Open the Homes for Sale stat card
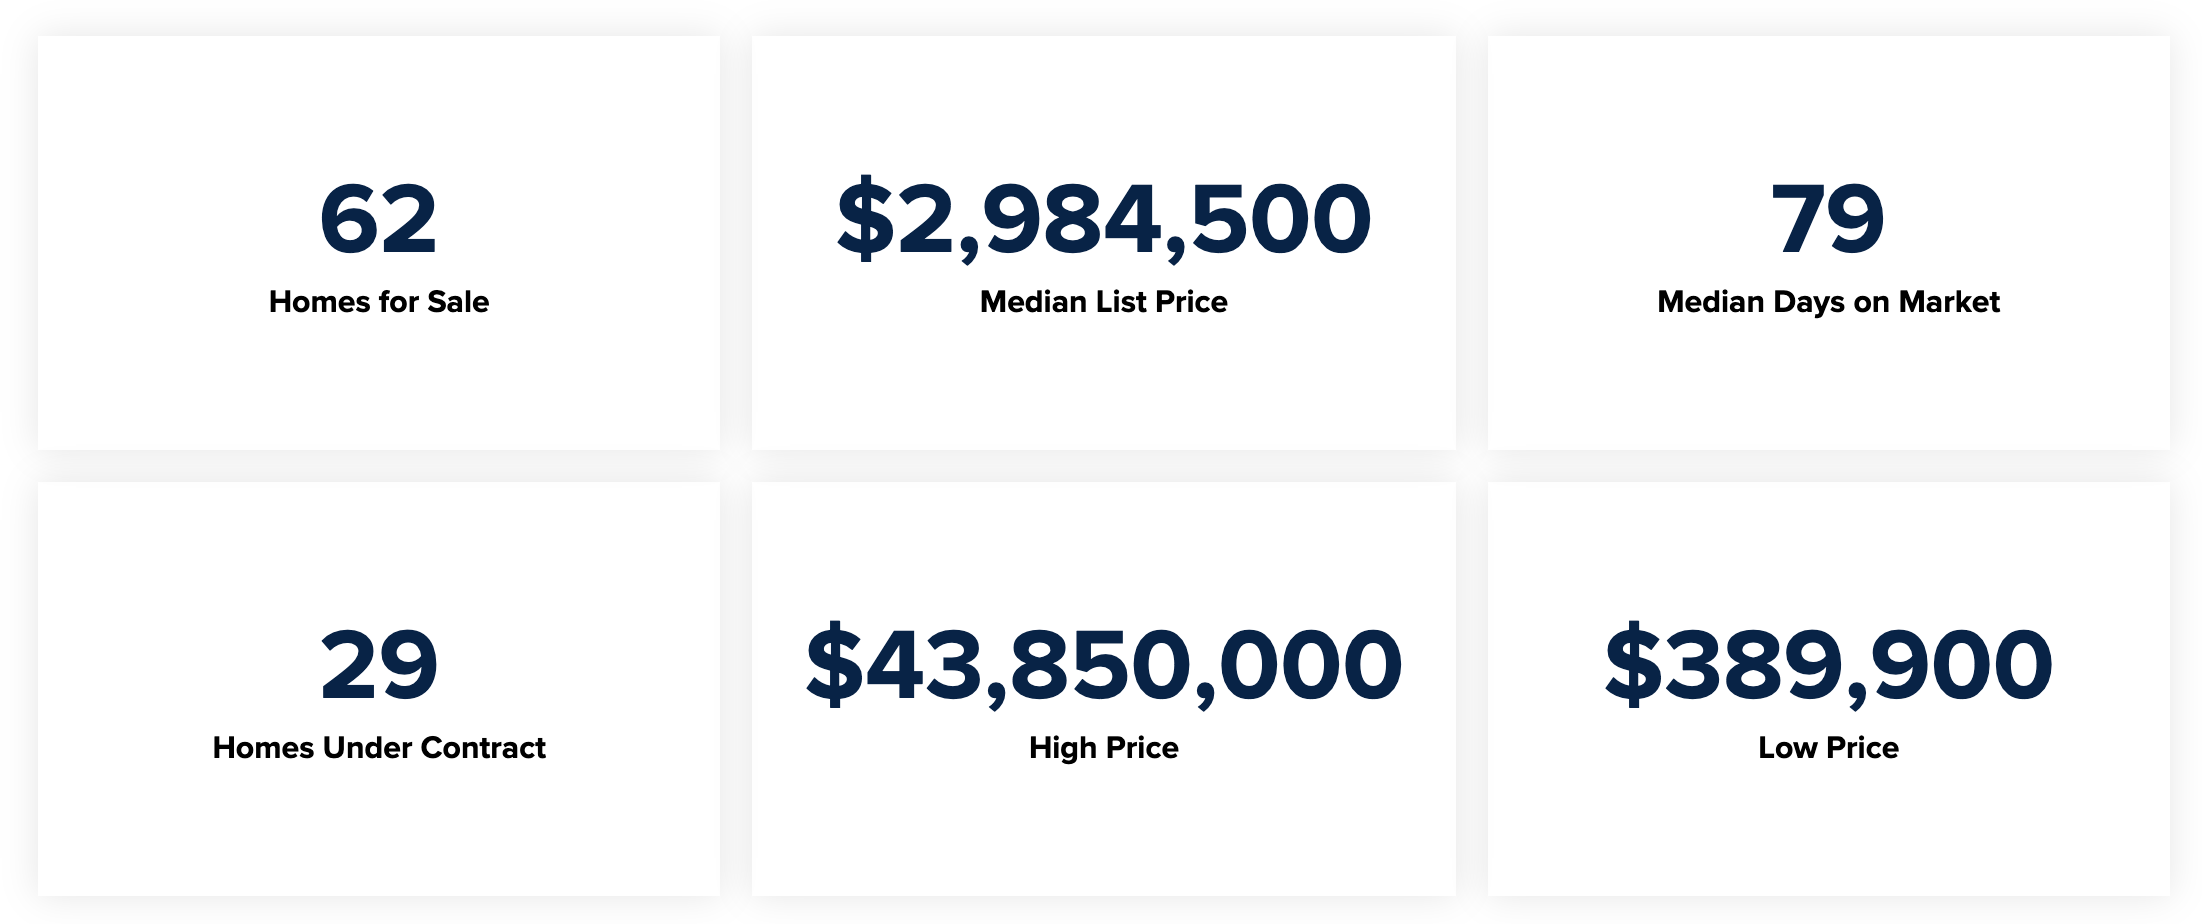The image size is (2202, 924). tap(379, 243)
